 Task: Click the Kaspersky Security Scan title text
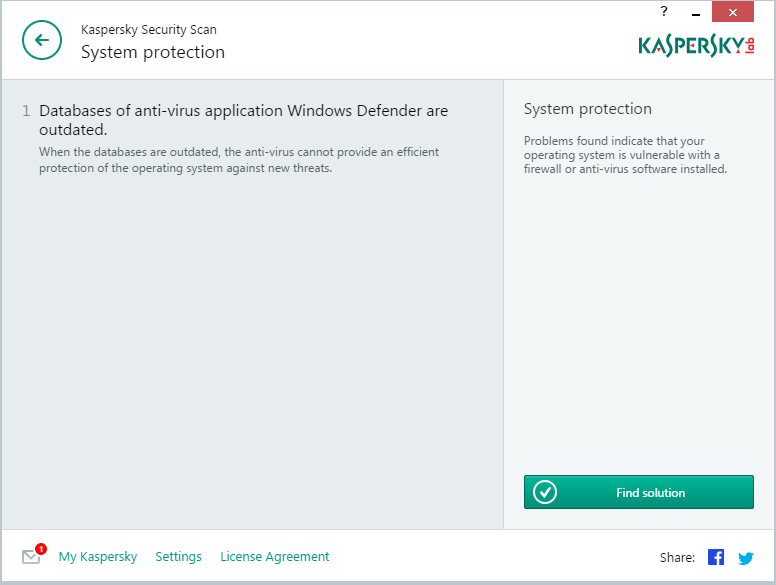148,30
